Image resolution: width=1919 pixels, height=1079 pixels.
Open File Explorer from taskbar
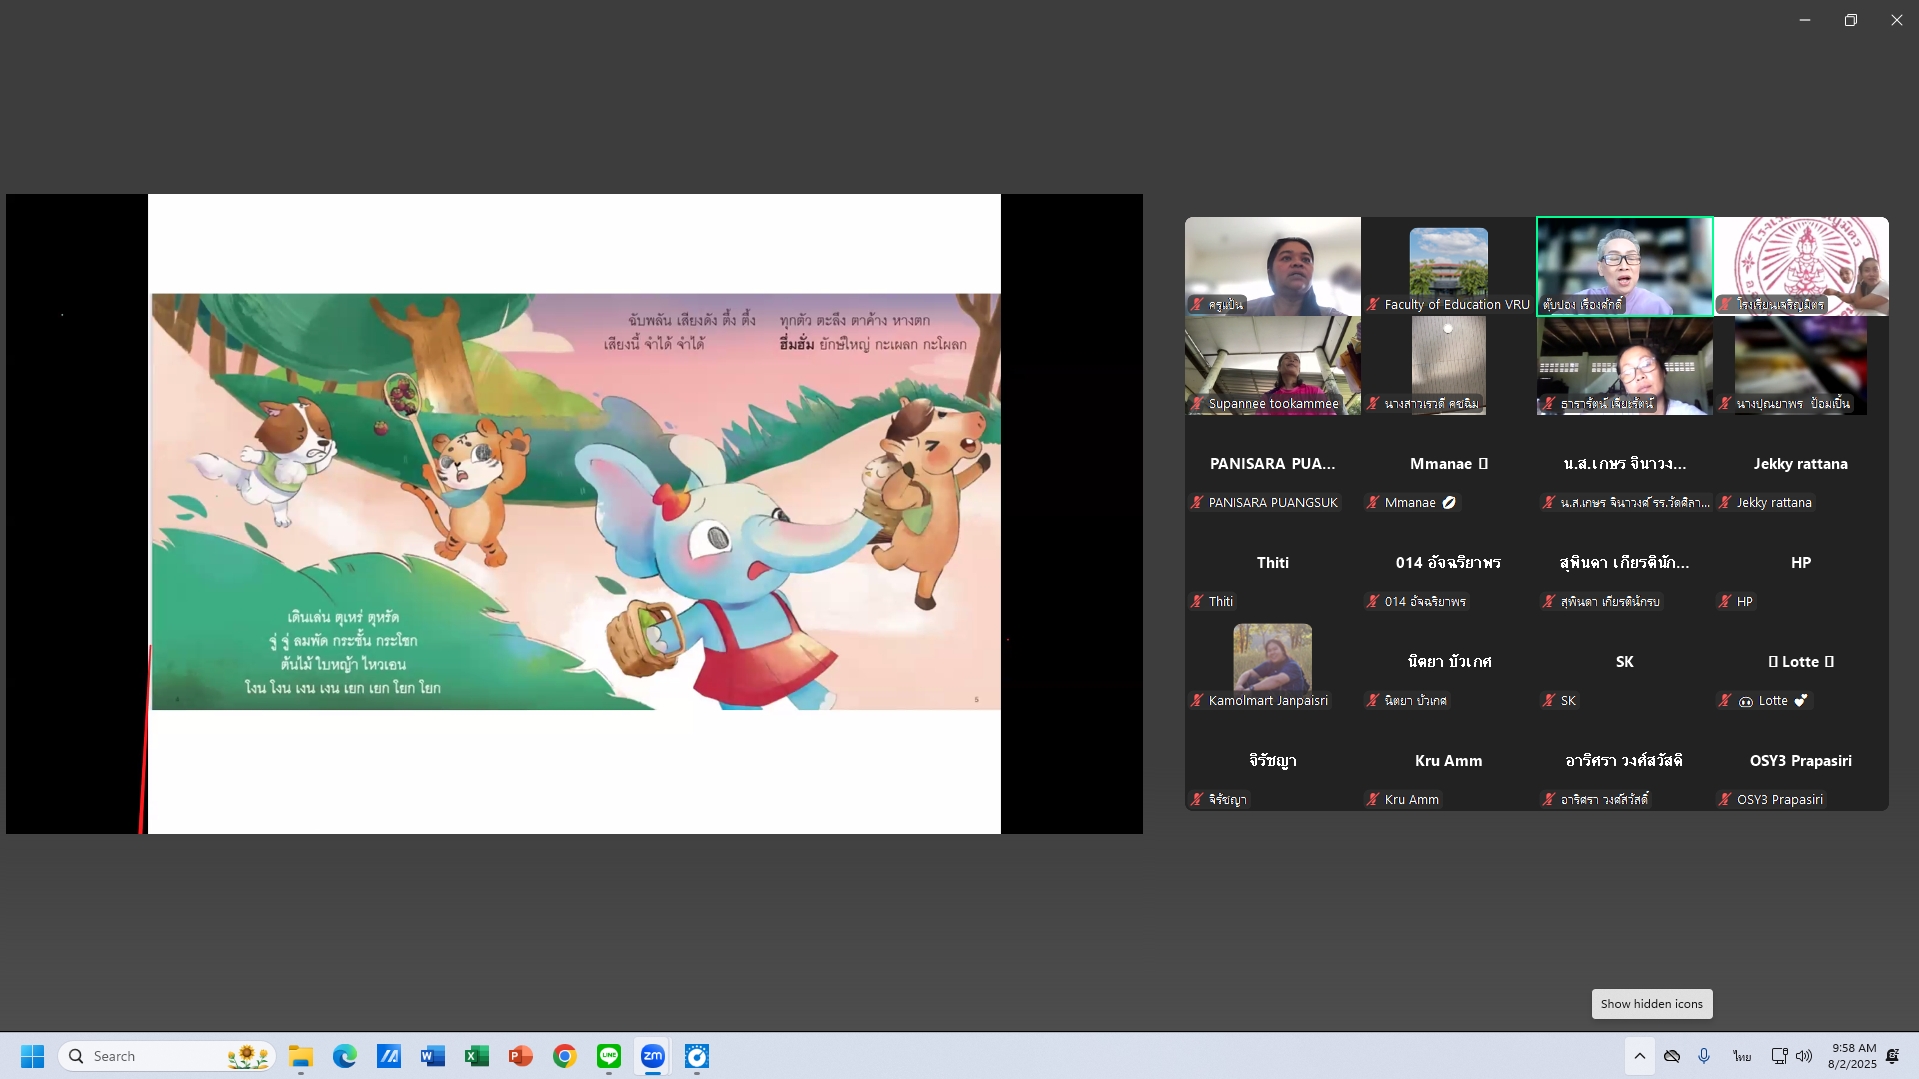tap(301, 1056)
